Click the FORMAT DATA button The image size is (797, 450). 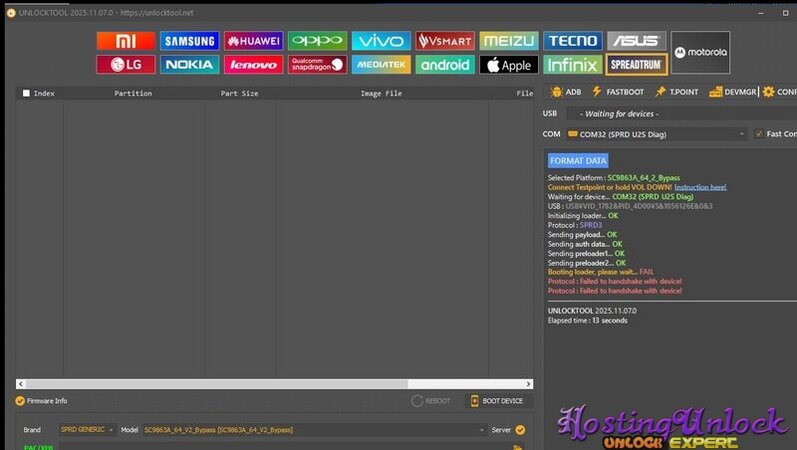578,160
